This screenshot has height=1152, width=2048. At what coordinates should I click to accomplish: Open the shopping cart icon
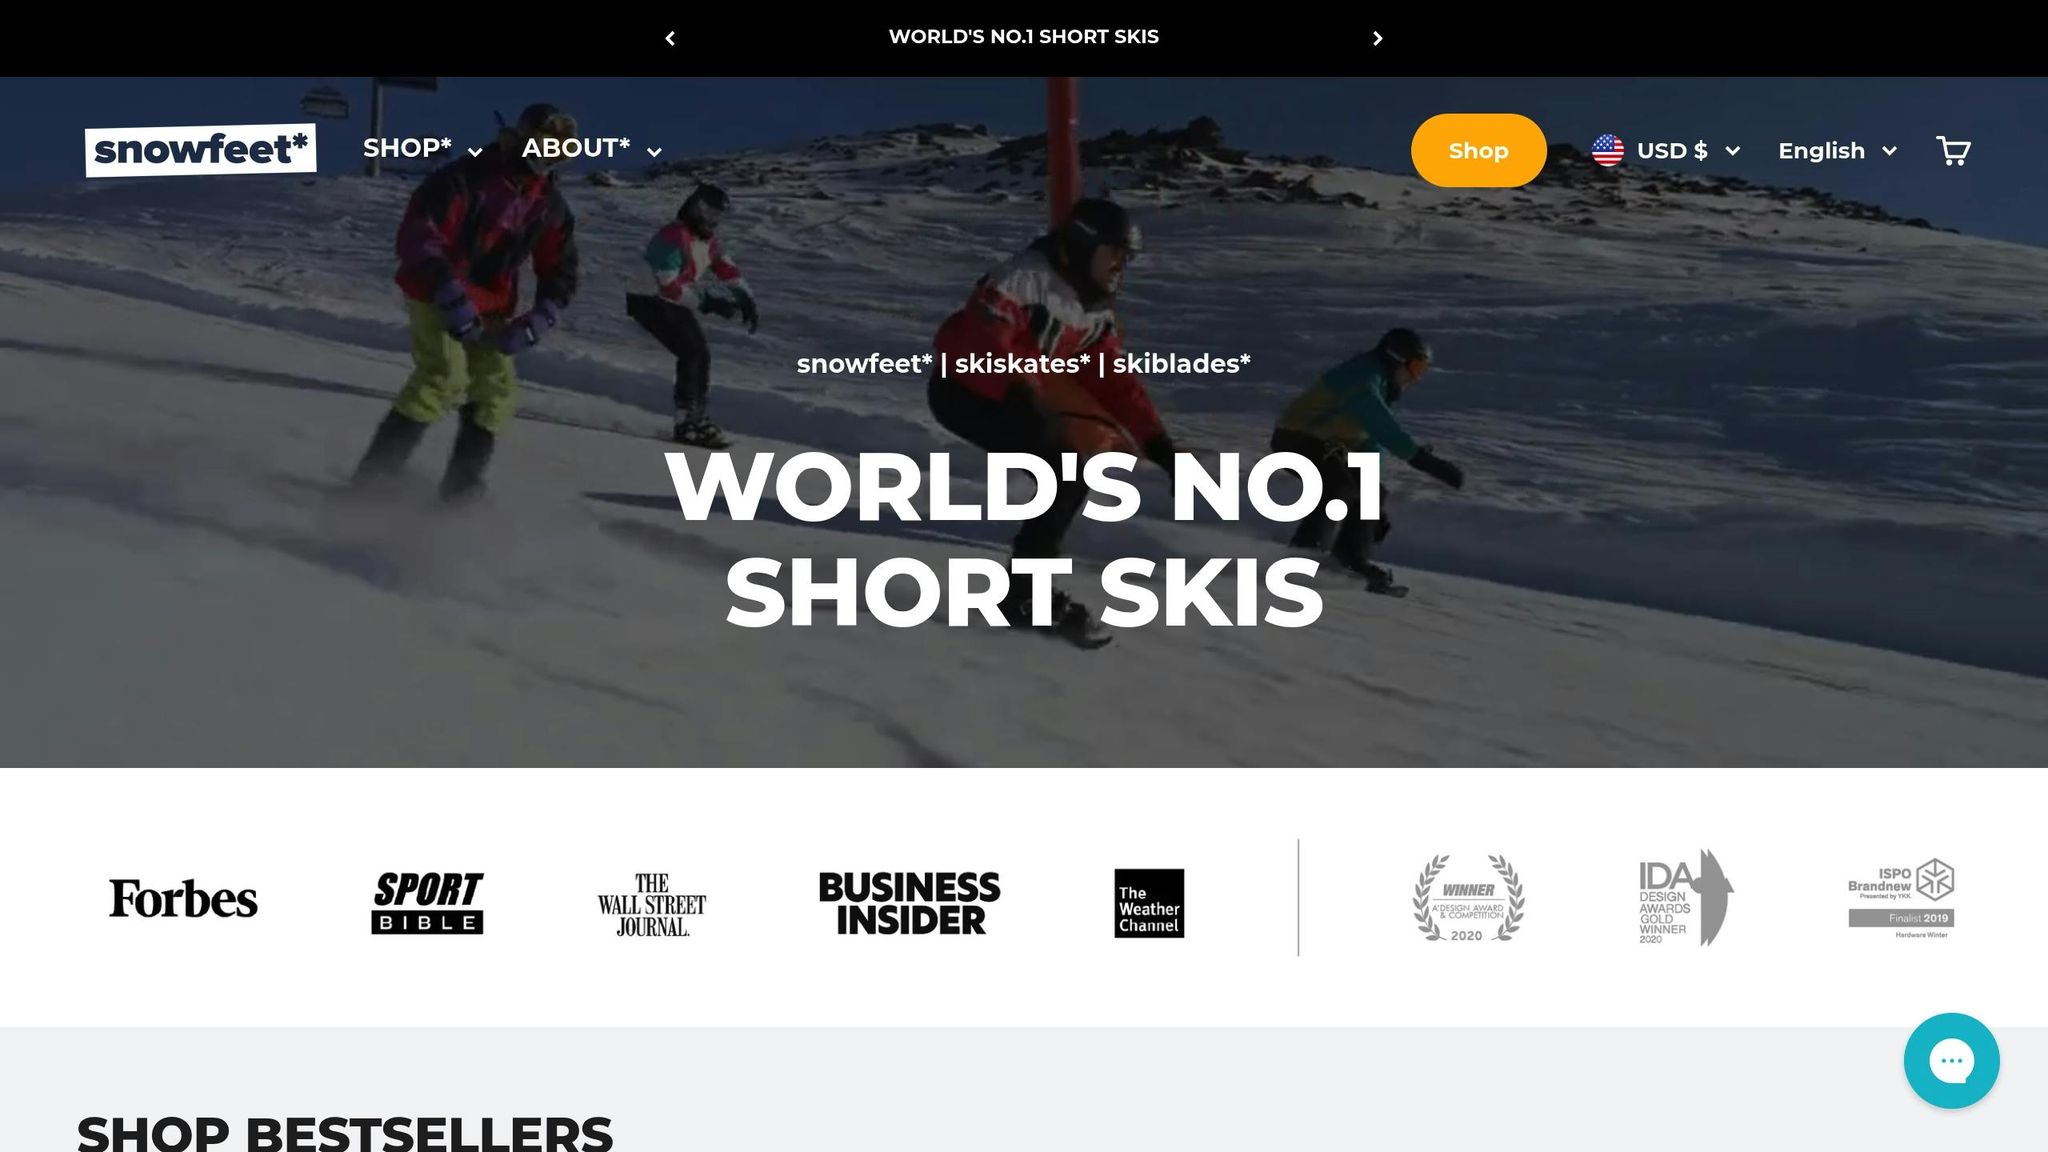tap(1953, 151)
